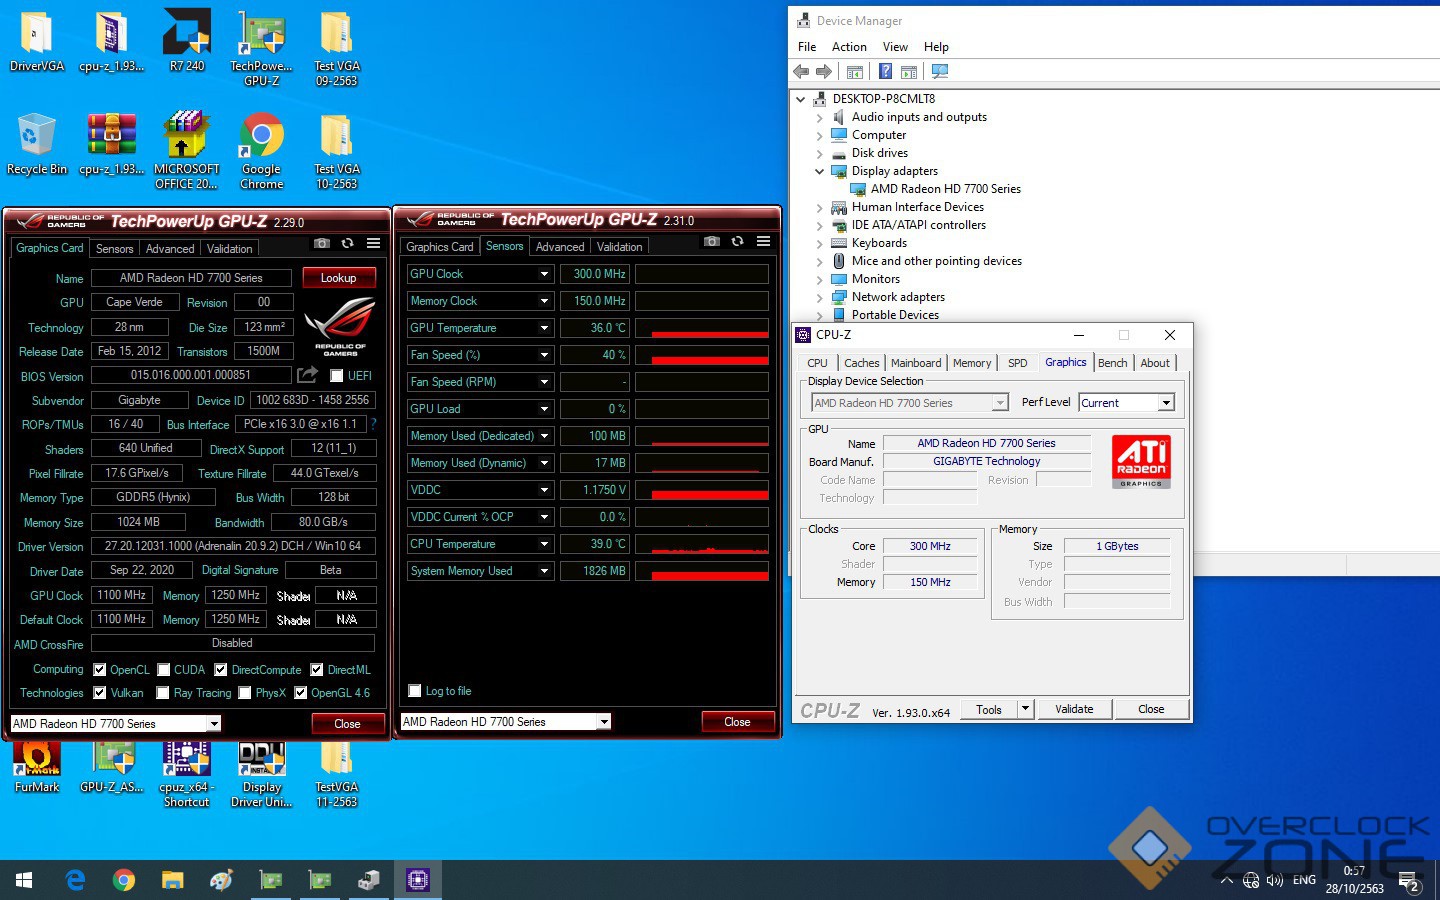Click the Validate button in CPU-Z
The height and width of the screenshot is (900, 1440).
coord(1074,709)
